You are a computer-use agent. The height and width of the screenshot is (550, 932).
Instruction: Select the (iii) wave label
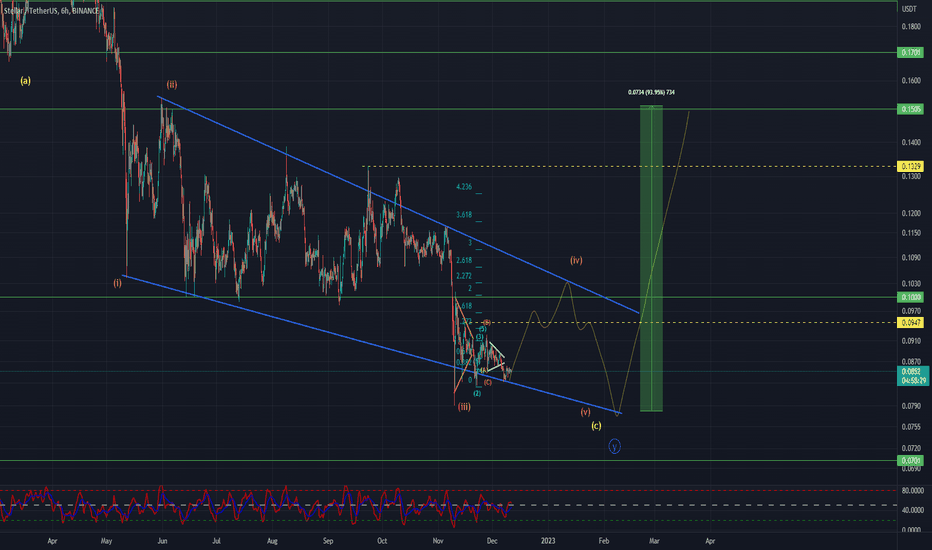pos(464,407)
